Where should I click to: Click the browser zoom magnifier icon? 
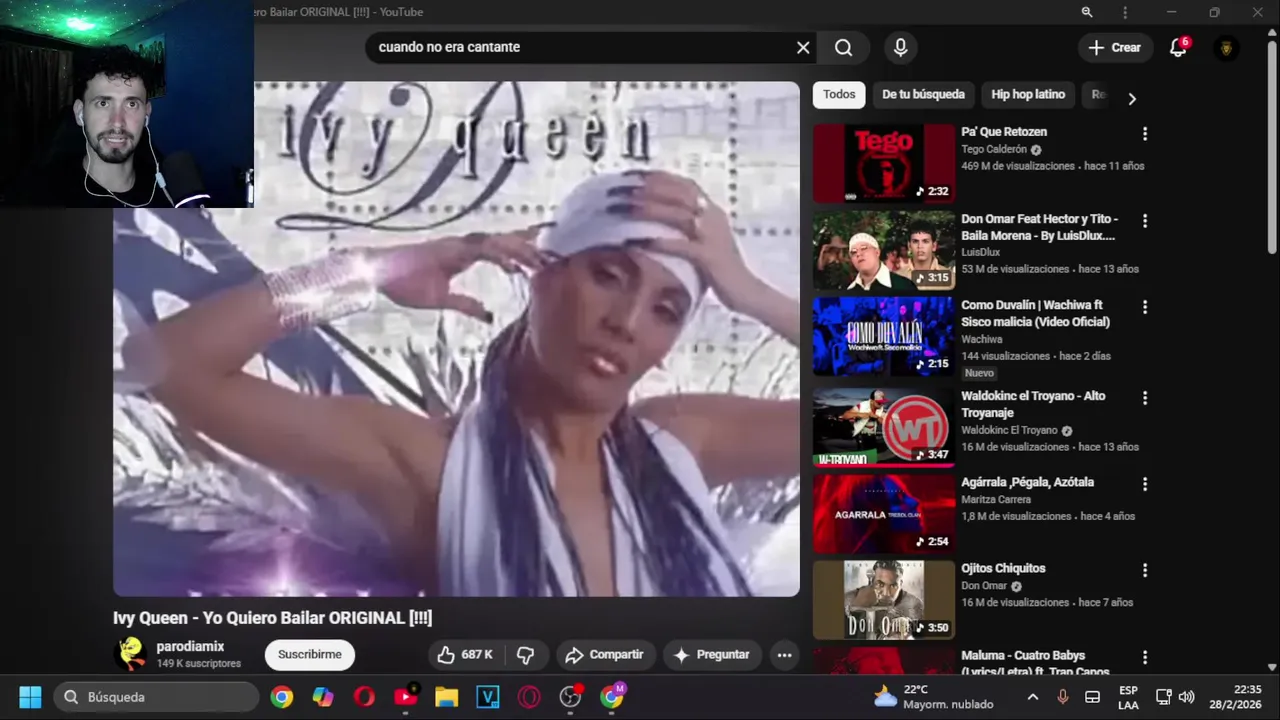click(x=1087, y=12)
